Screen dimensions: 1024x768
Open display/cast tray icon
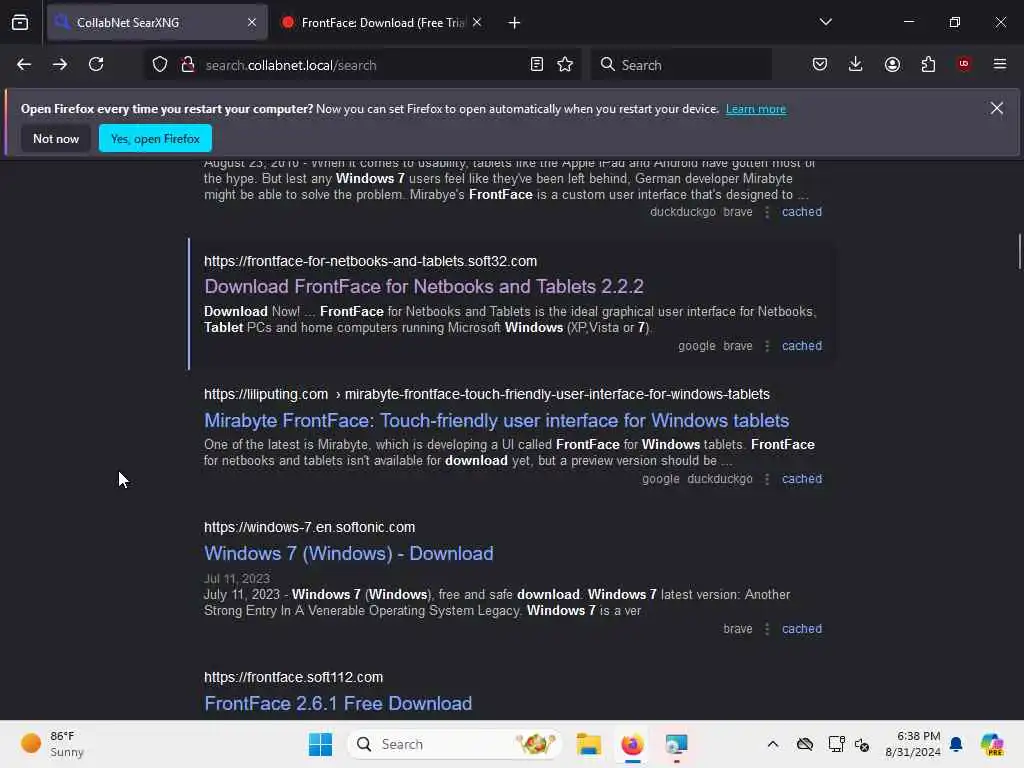click(x=836, y=744)
